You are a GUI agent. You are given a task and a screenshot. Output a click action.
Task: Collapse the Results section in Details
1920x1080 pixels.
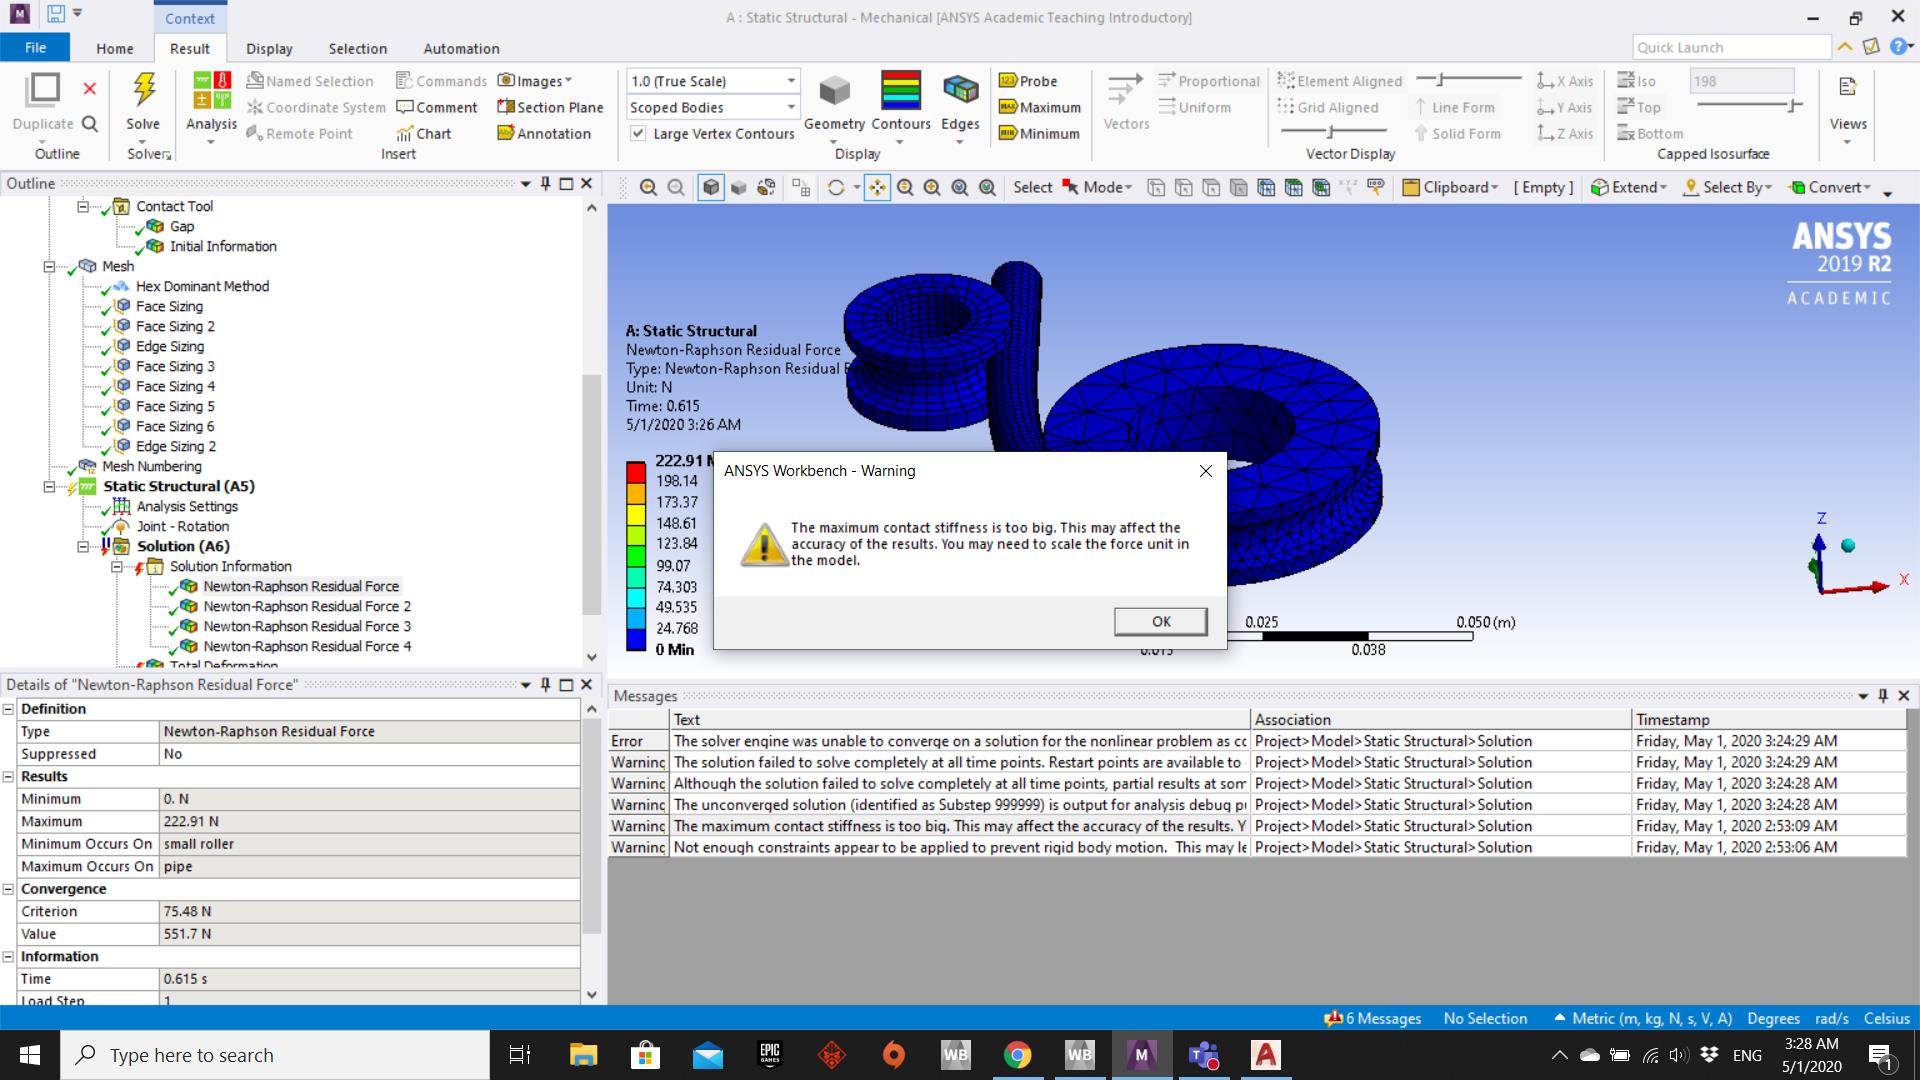click(8, 777)
